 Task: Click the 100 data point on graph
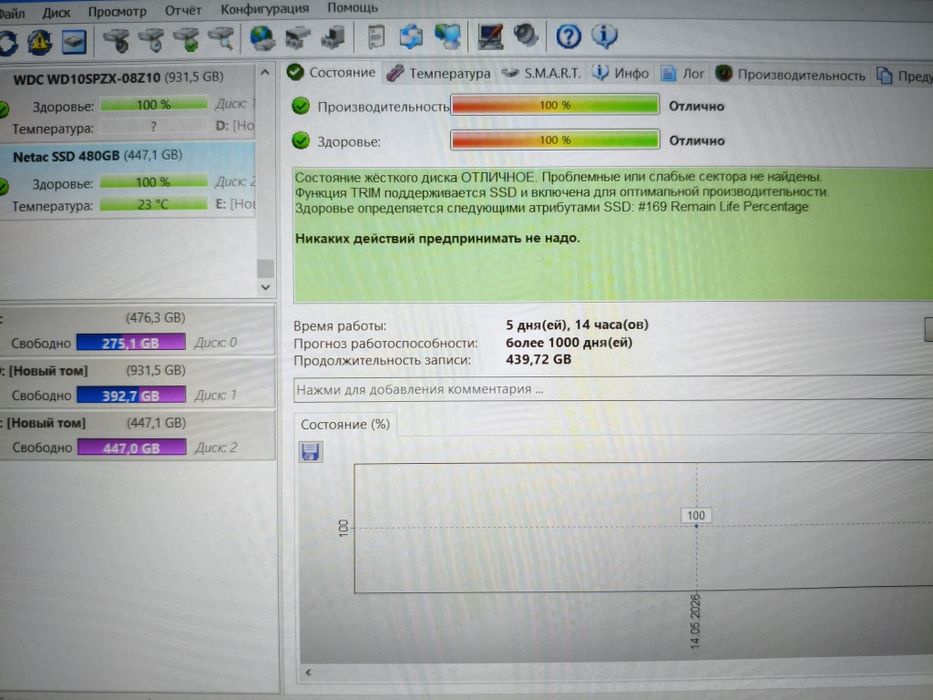coord(696,526)
